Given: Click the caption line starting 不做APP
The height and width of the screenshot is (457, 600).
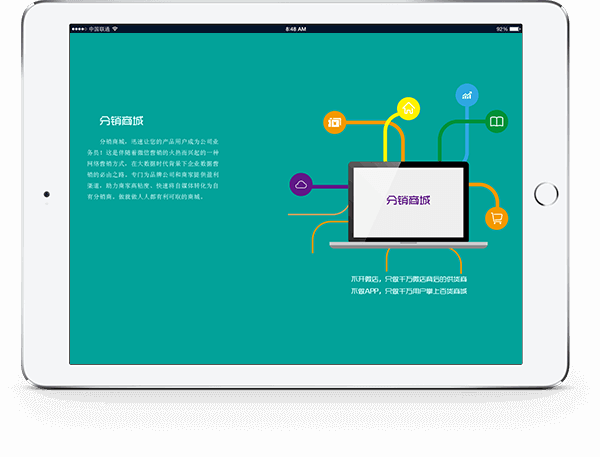Looking at the screenshot, I should coord(409,291).
